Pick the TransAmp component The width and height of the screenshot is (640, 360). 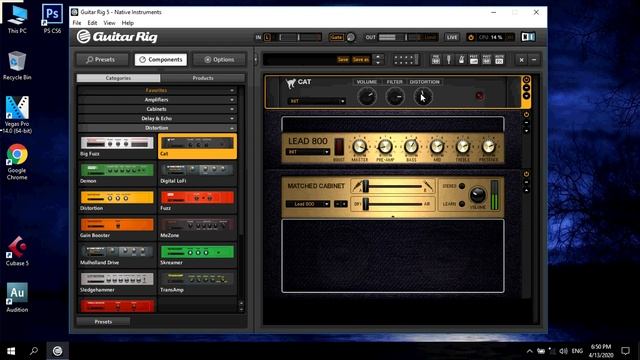(x=197, y=283)
